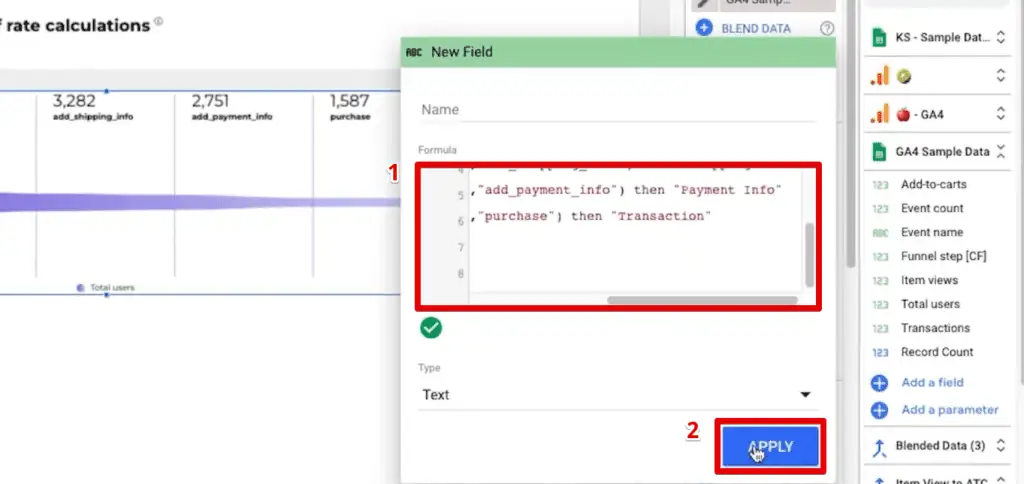The width and height of the screenshot is (1024, 484).
Task: Click the add_payment_info funnel step label
Action: 232,117
